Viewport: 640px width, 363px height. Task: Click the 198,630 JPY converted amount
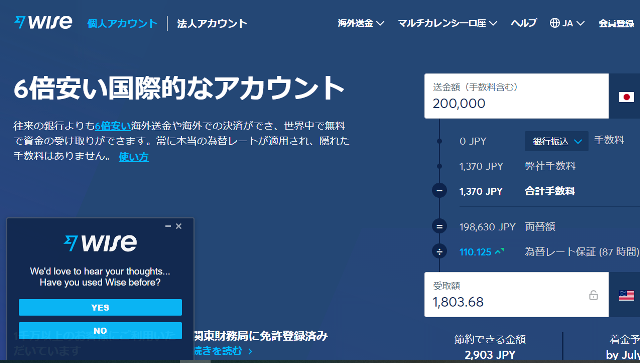[487, 227]
